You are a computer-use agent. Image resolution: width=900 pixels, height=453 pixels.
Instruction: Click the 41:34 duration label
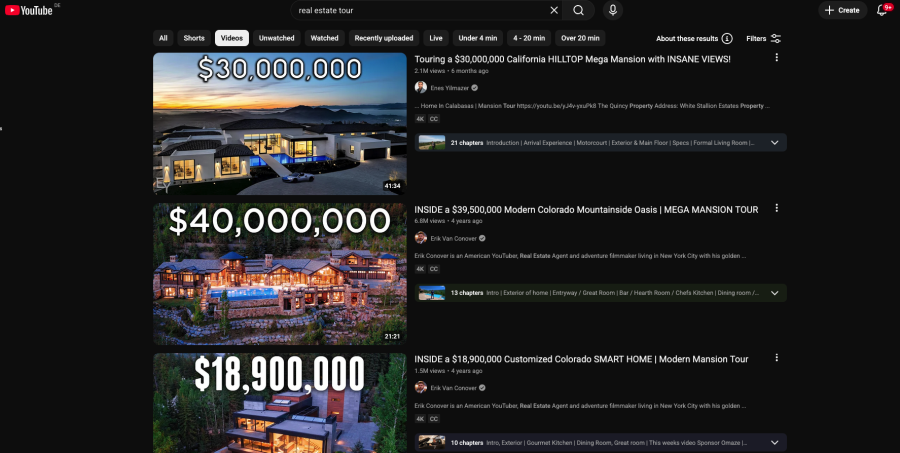(393, 186)
